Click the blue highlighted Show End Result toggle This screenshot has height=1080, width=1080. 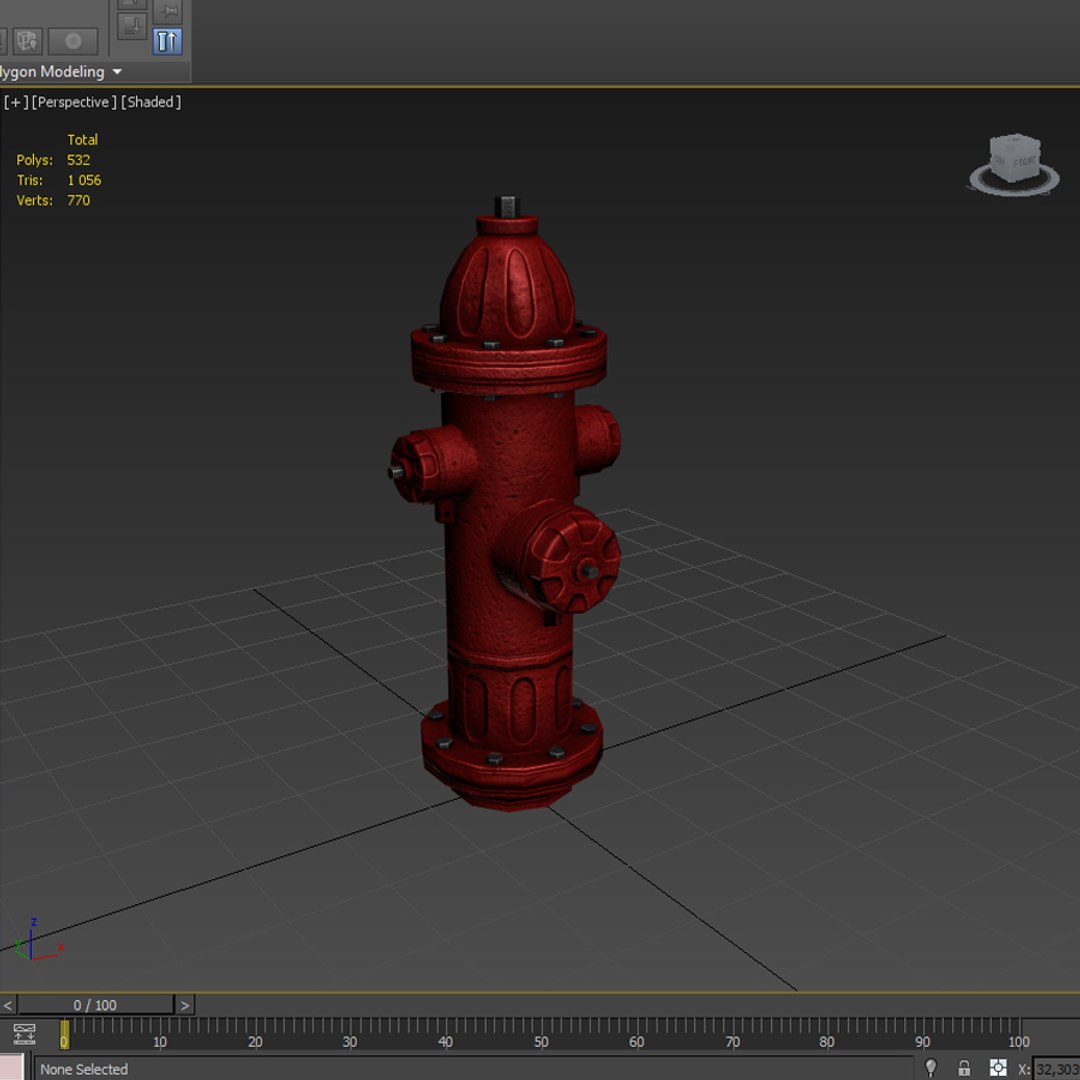(167, 41)
